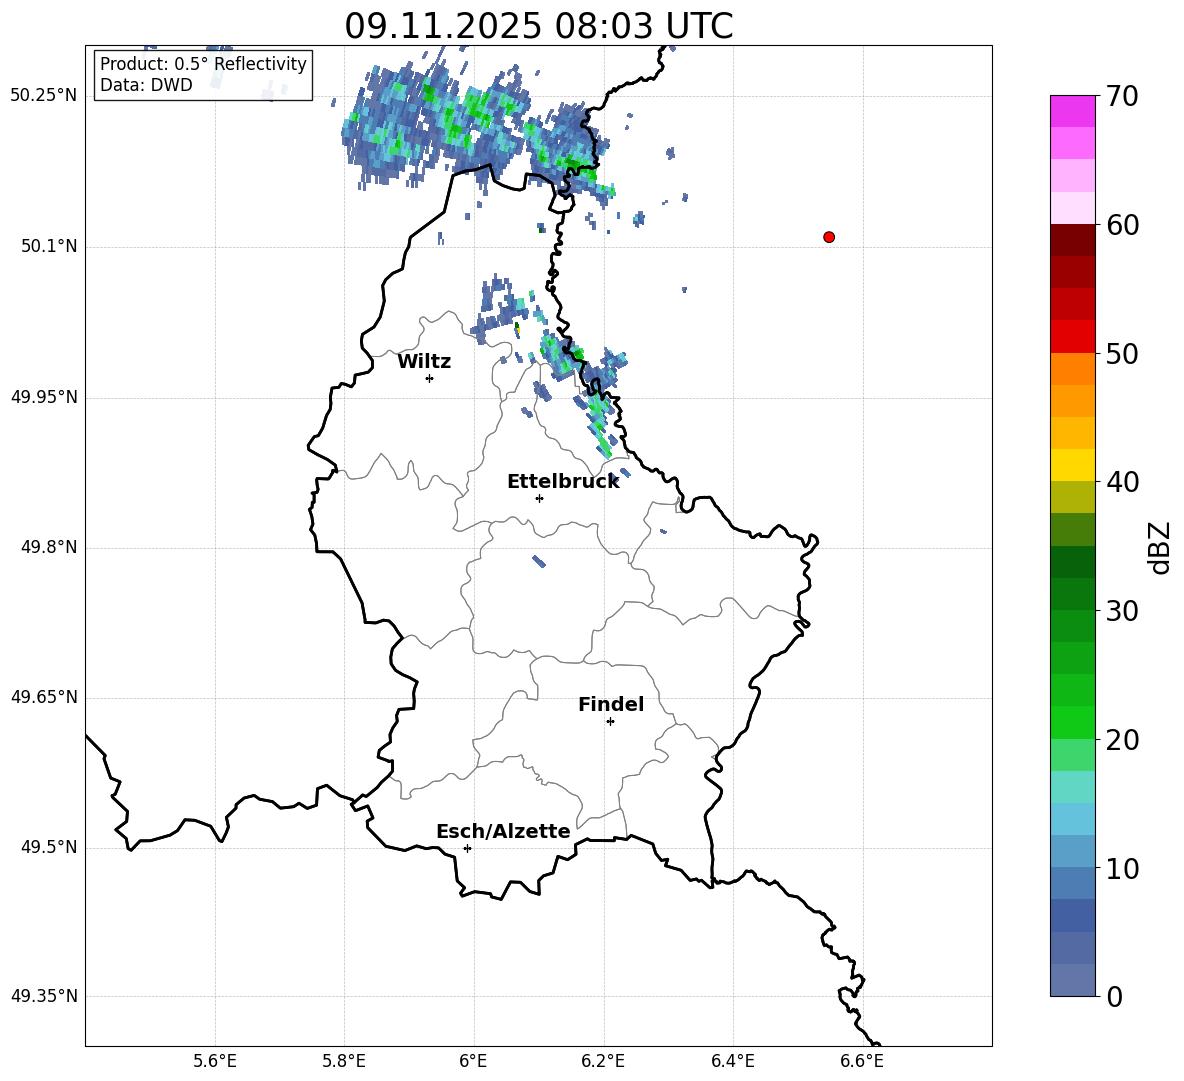Click the latitude label 49.65°N
Screen dimensions: 1184x1081
(44, 696)
